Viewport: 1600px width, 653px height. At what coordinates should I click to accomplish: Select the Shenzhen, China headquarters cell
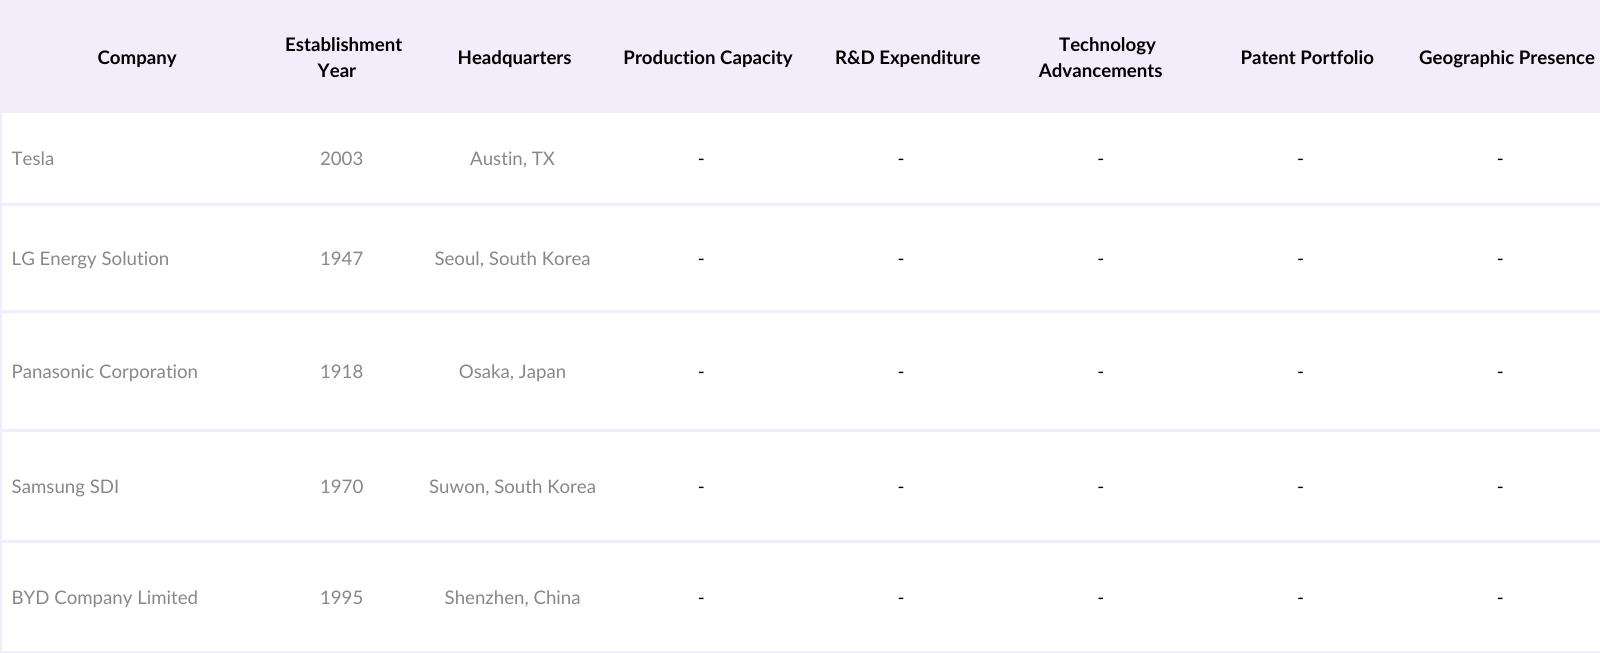512,597
